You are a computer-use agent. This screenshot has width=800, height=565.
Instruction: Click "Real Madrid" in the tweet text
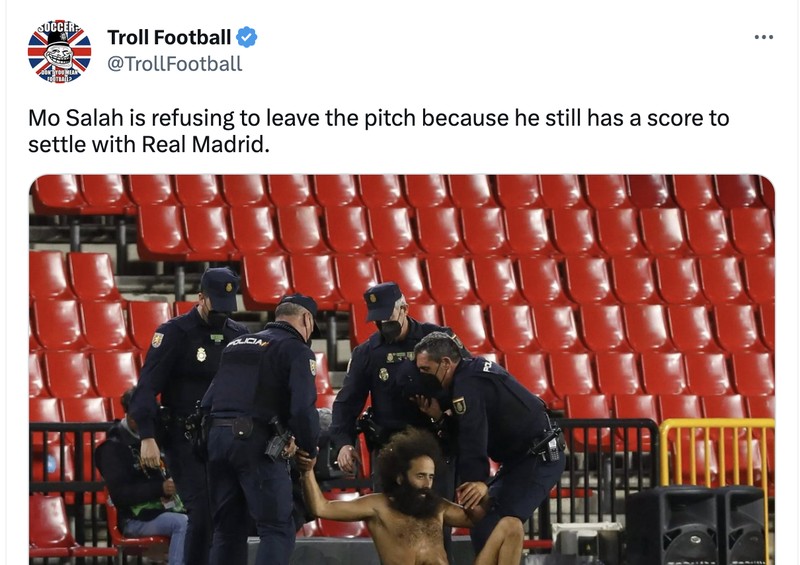(x=203, y=144)
